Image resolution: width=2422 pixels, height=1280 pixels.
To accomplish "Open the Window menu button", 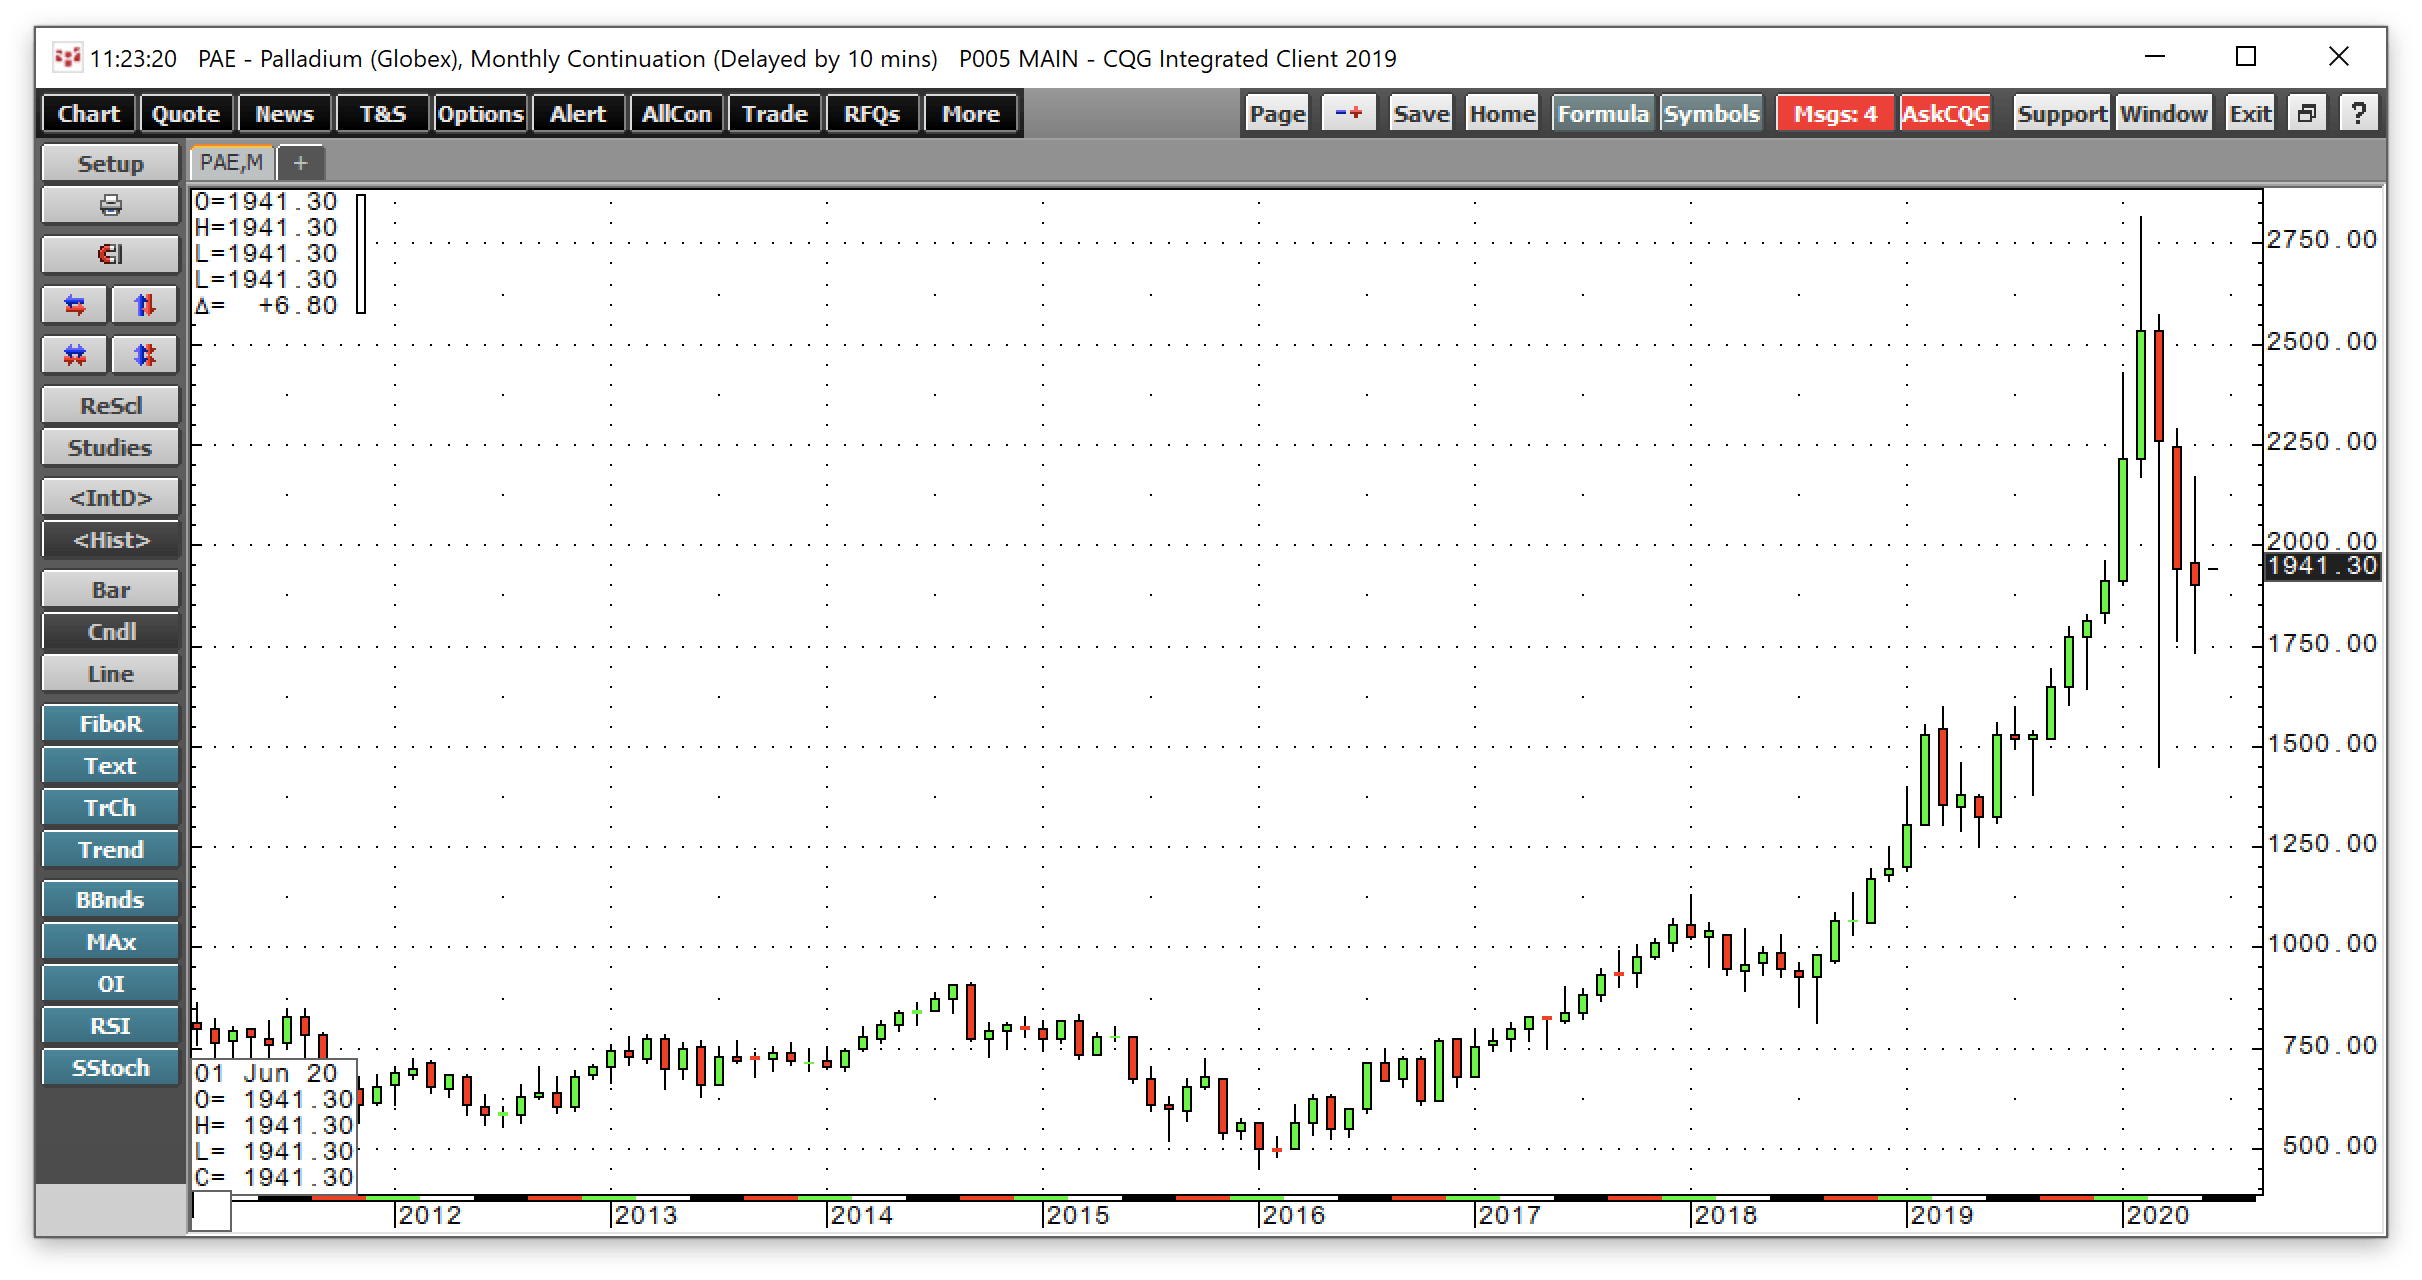I will tap(2164, 113).
